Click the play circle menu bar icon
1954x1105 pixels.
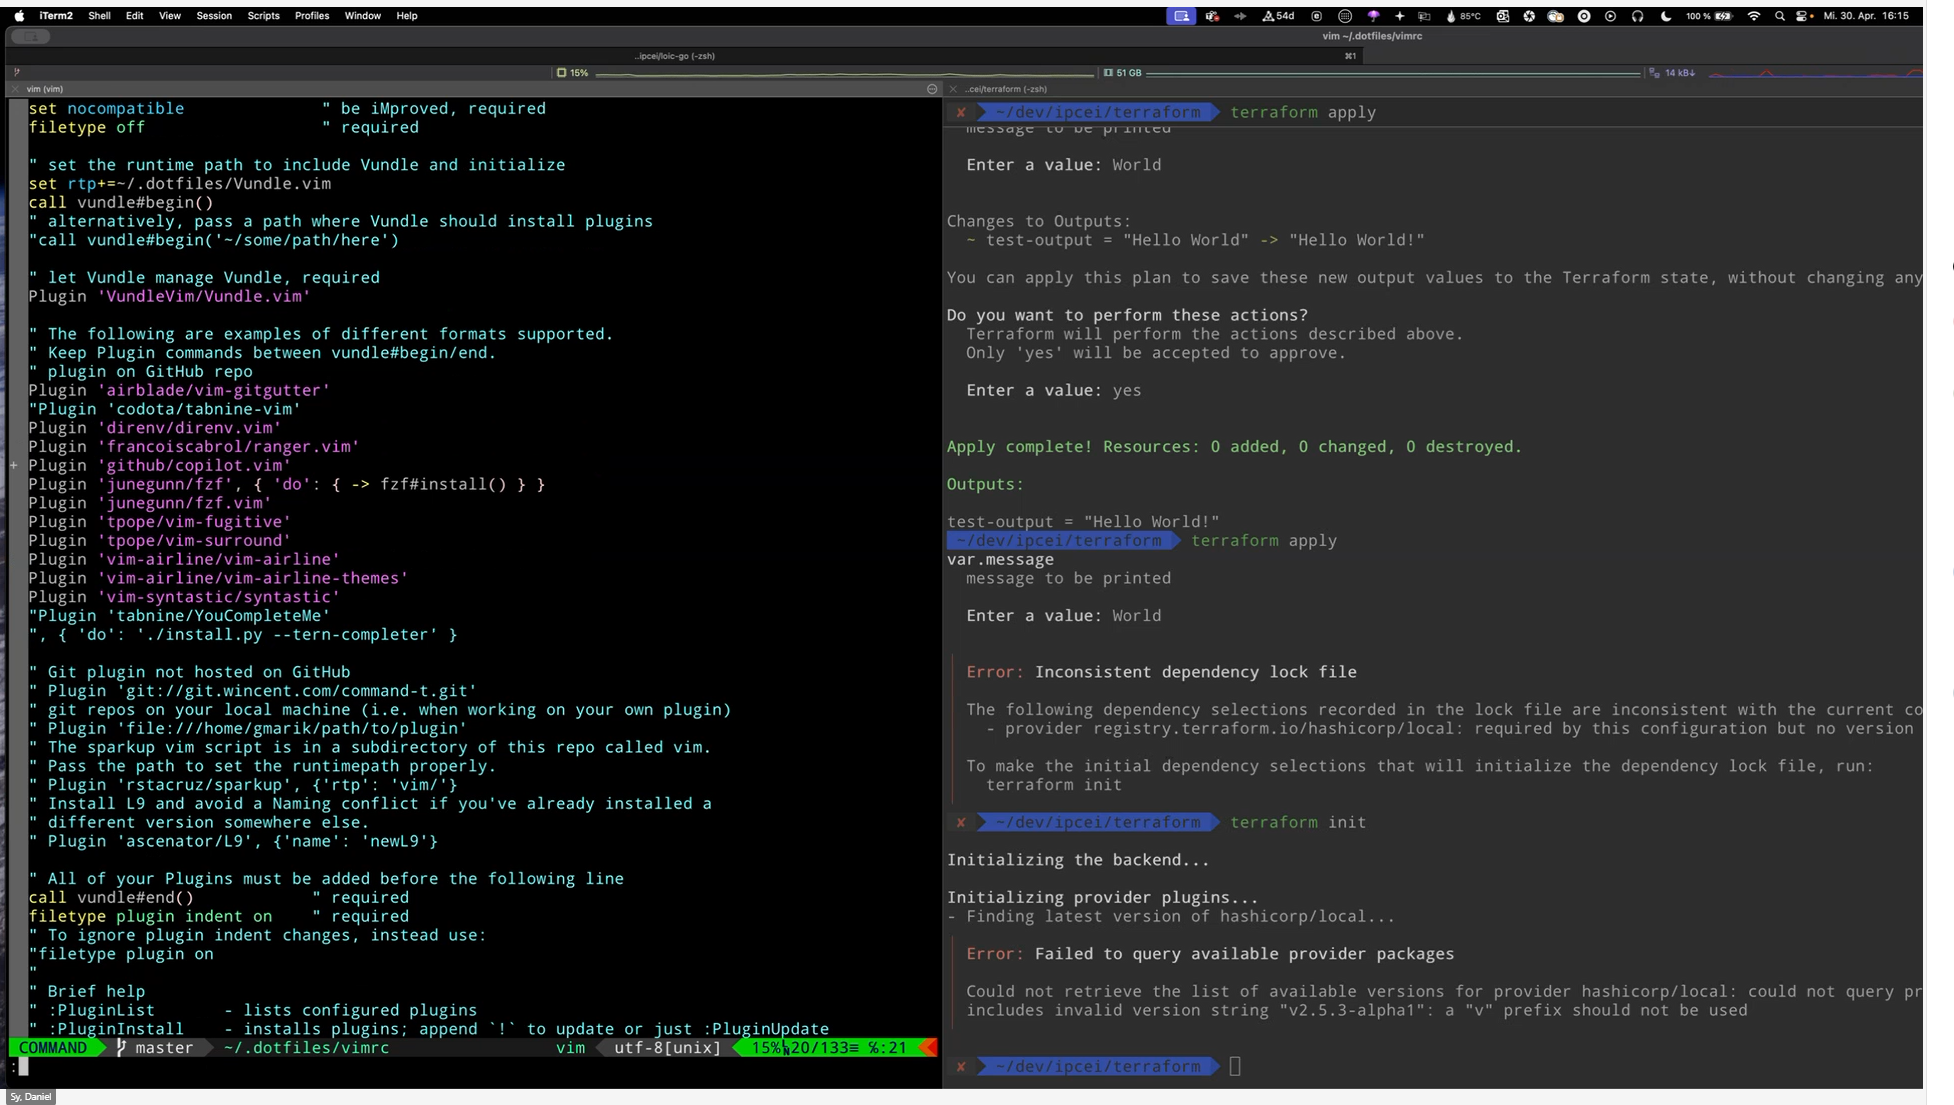1610,16
